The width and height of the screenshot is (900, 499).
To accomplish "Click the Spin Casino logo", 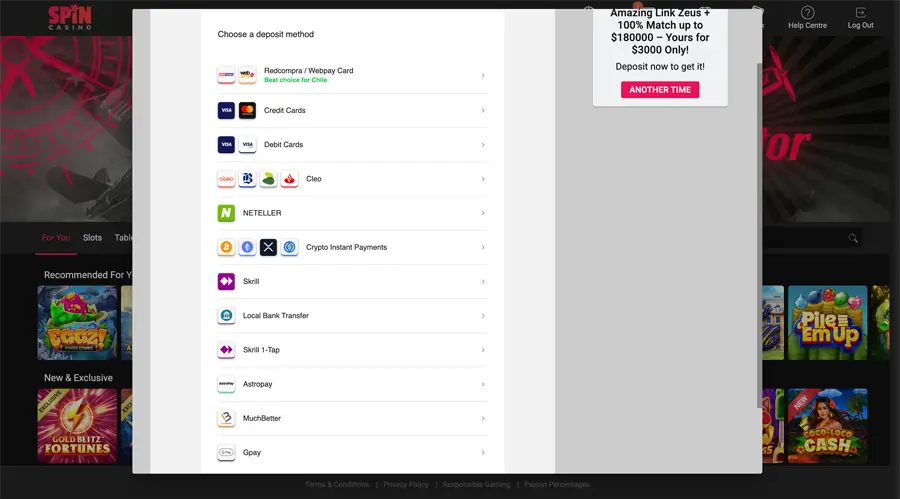I will [x=70, y=18].
